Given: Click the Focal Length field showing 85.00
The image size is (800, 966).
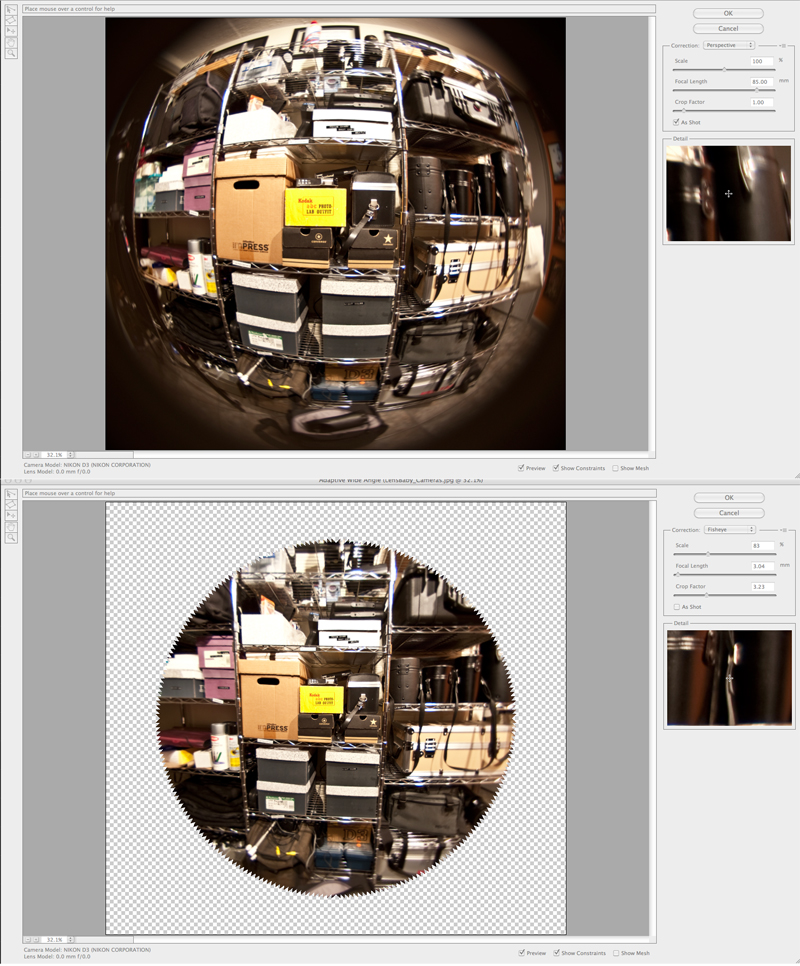Looking at the screenshot, I should [762, 81].
